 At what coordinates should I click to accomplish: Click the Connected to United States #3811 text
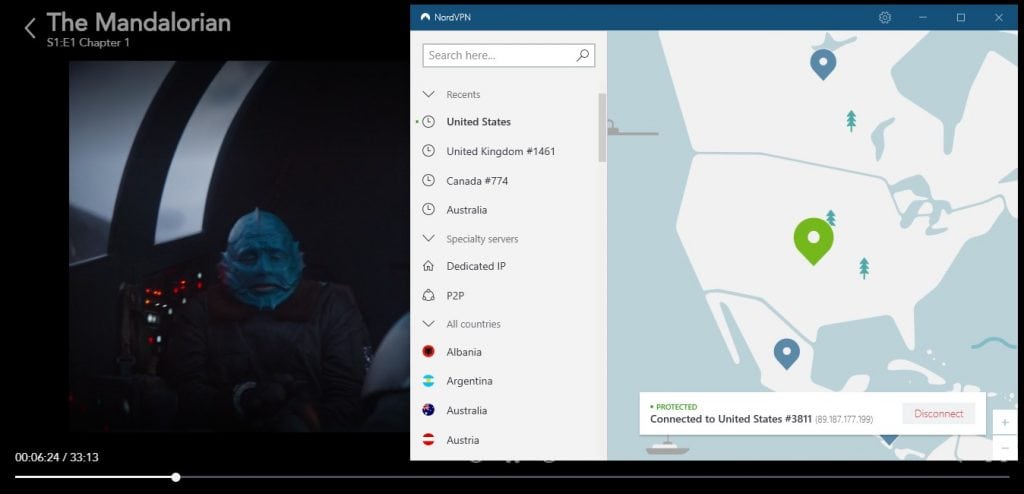(731, 419)
